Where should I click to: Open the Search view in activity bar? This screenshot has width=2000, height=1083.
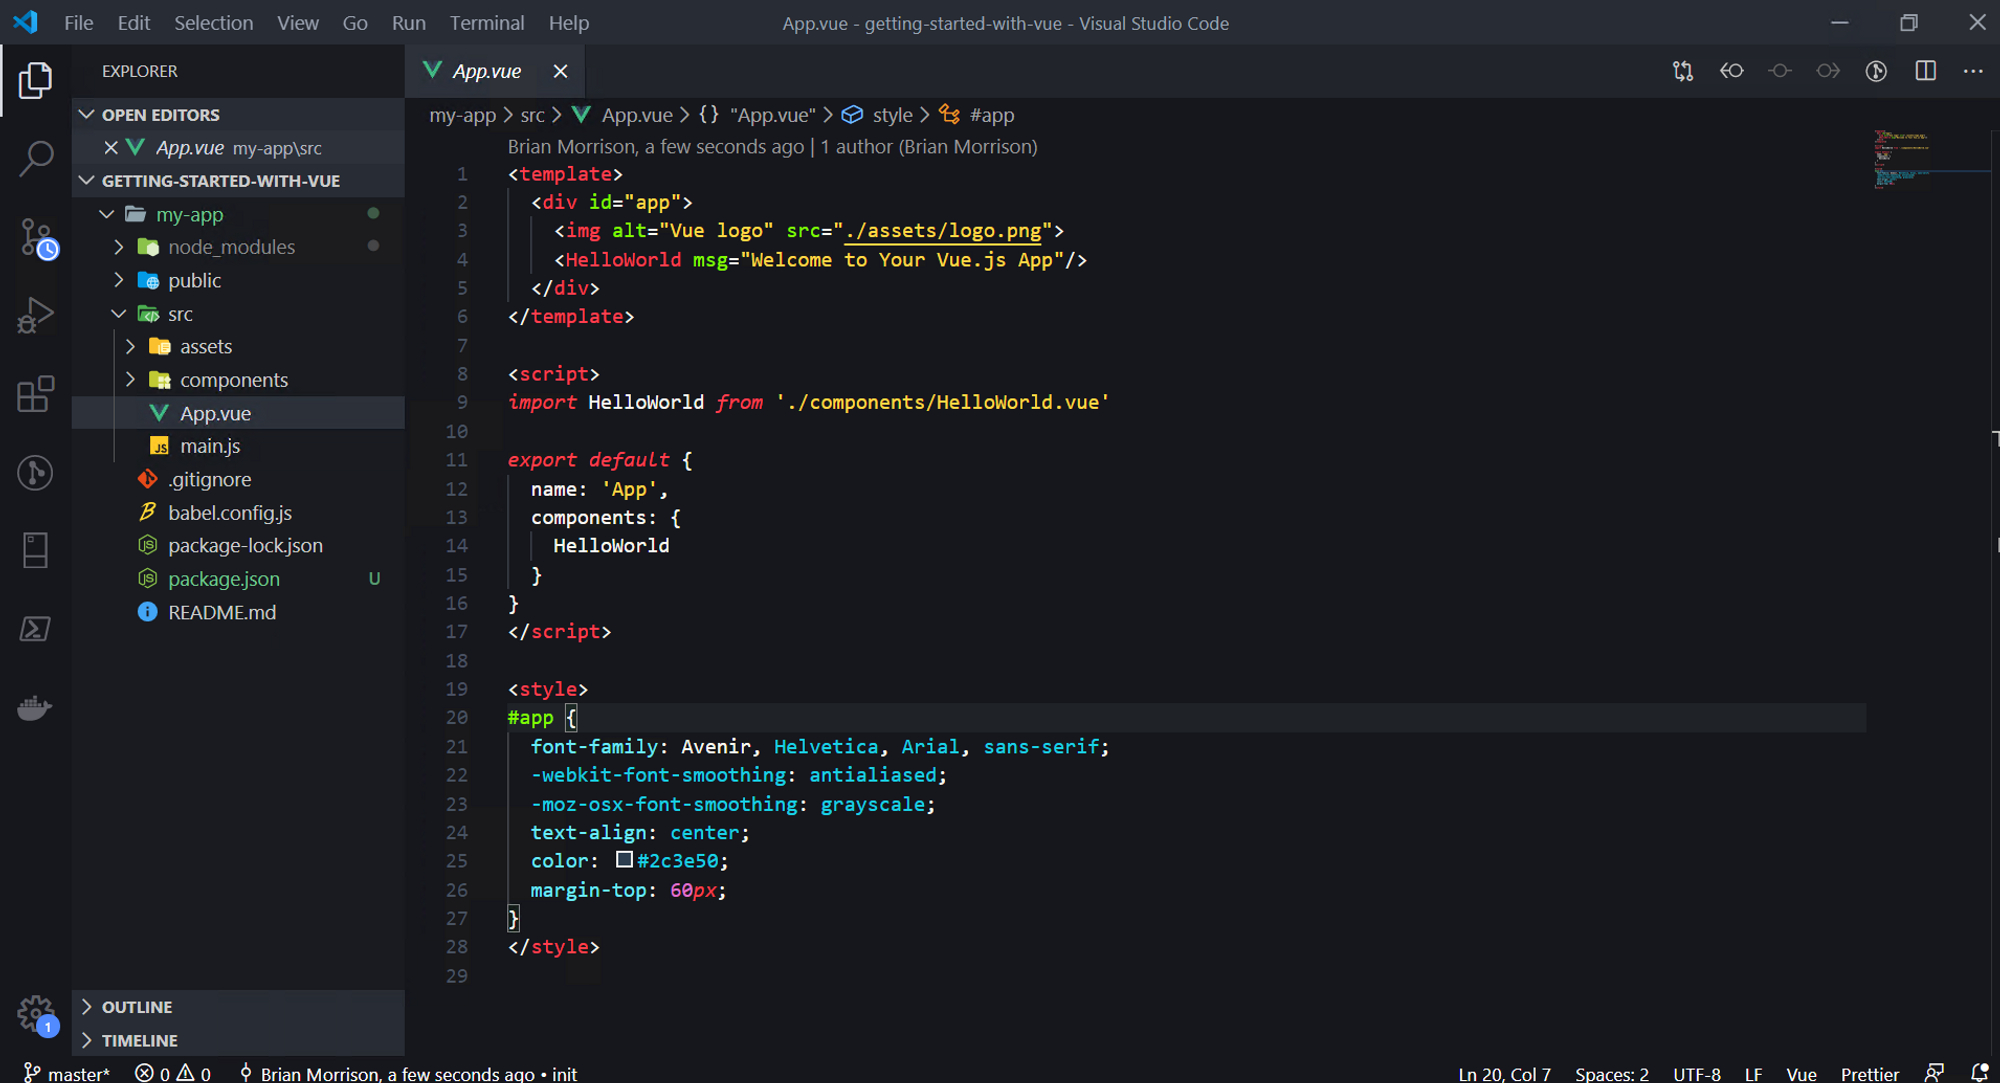click(x=35, y=158)
